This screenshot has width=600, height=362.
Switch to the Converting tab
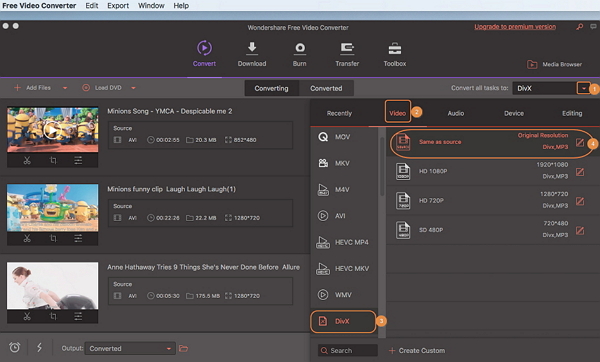pyautogui.click(x=272, y=88)
